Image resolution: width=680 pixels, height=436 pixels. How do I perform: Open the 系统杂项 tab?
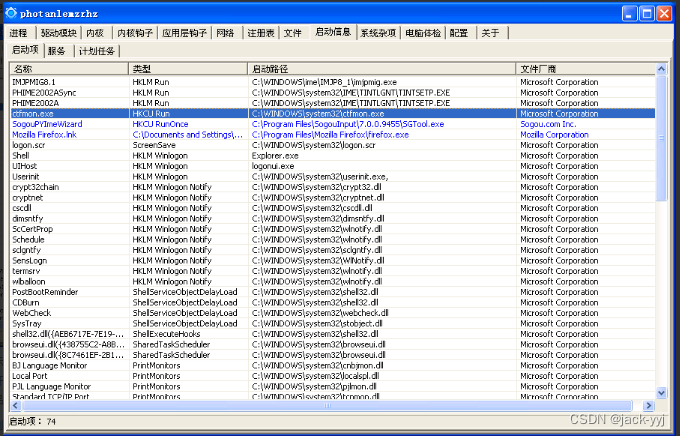click(379, 33)
